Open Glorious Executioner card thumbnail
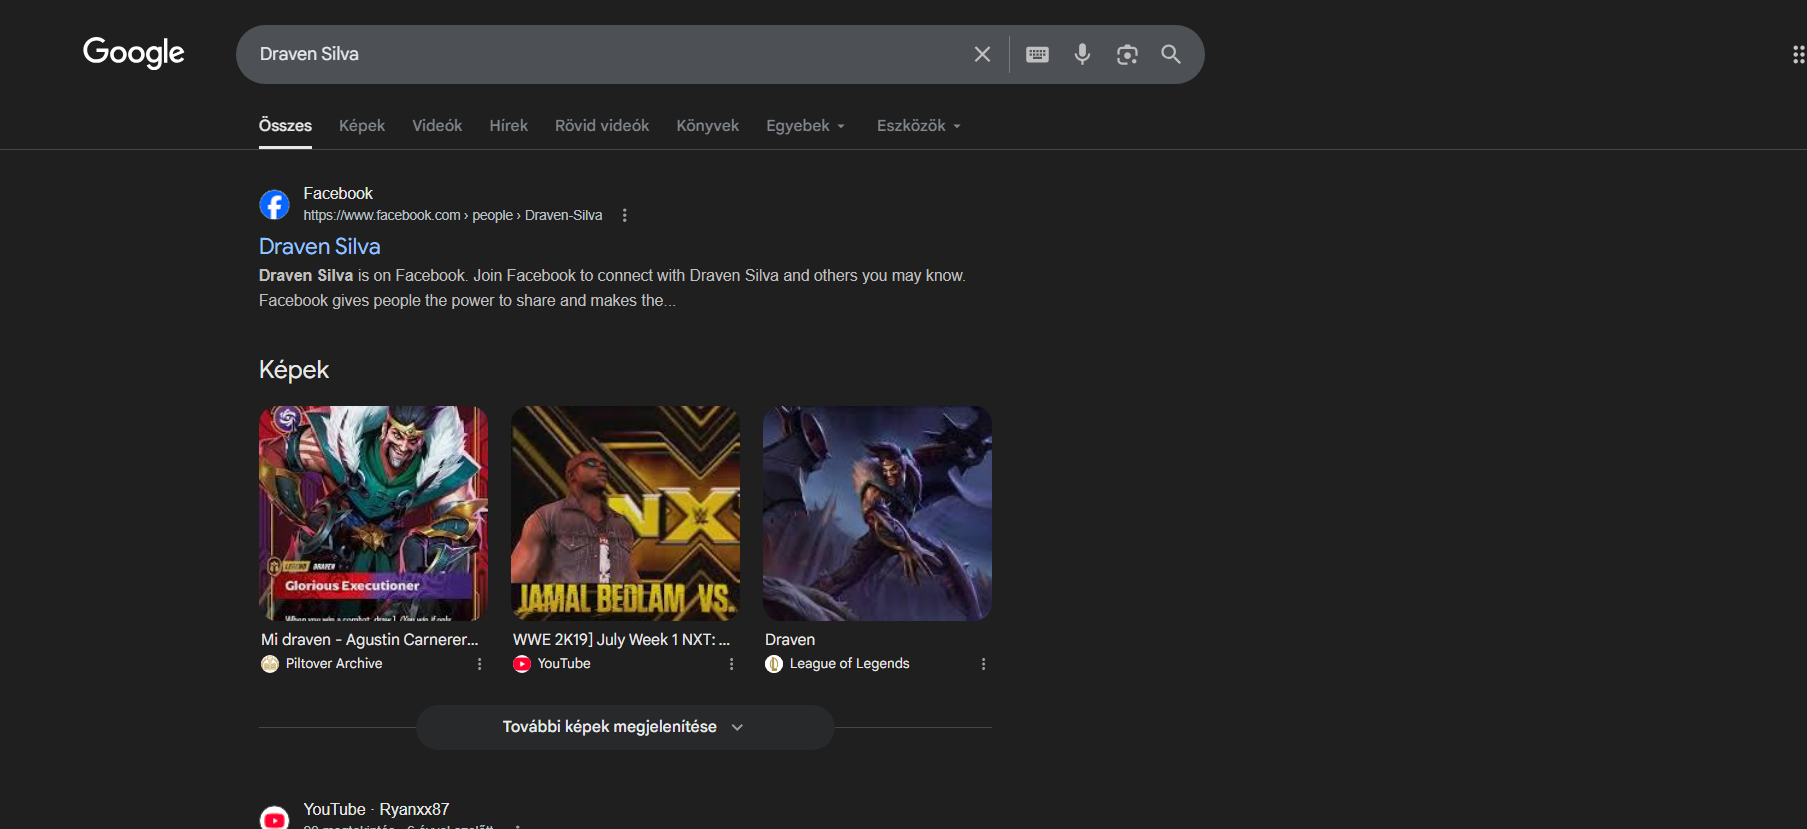 pos(374,513)
